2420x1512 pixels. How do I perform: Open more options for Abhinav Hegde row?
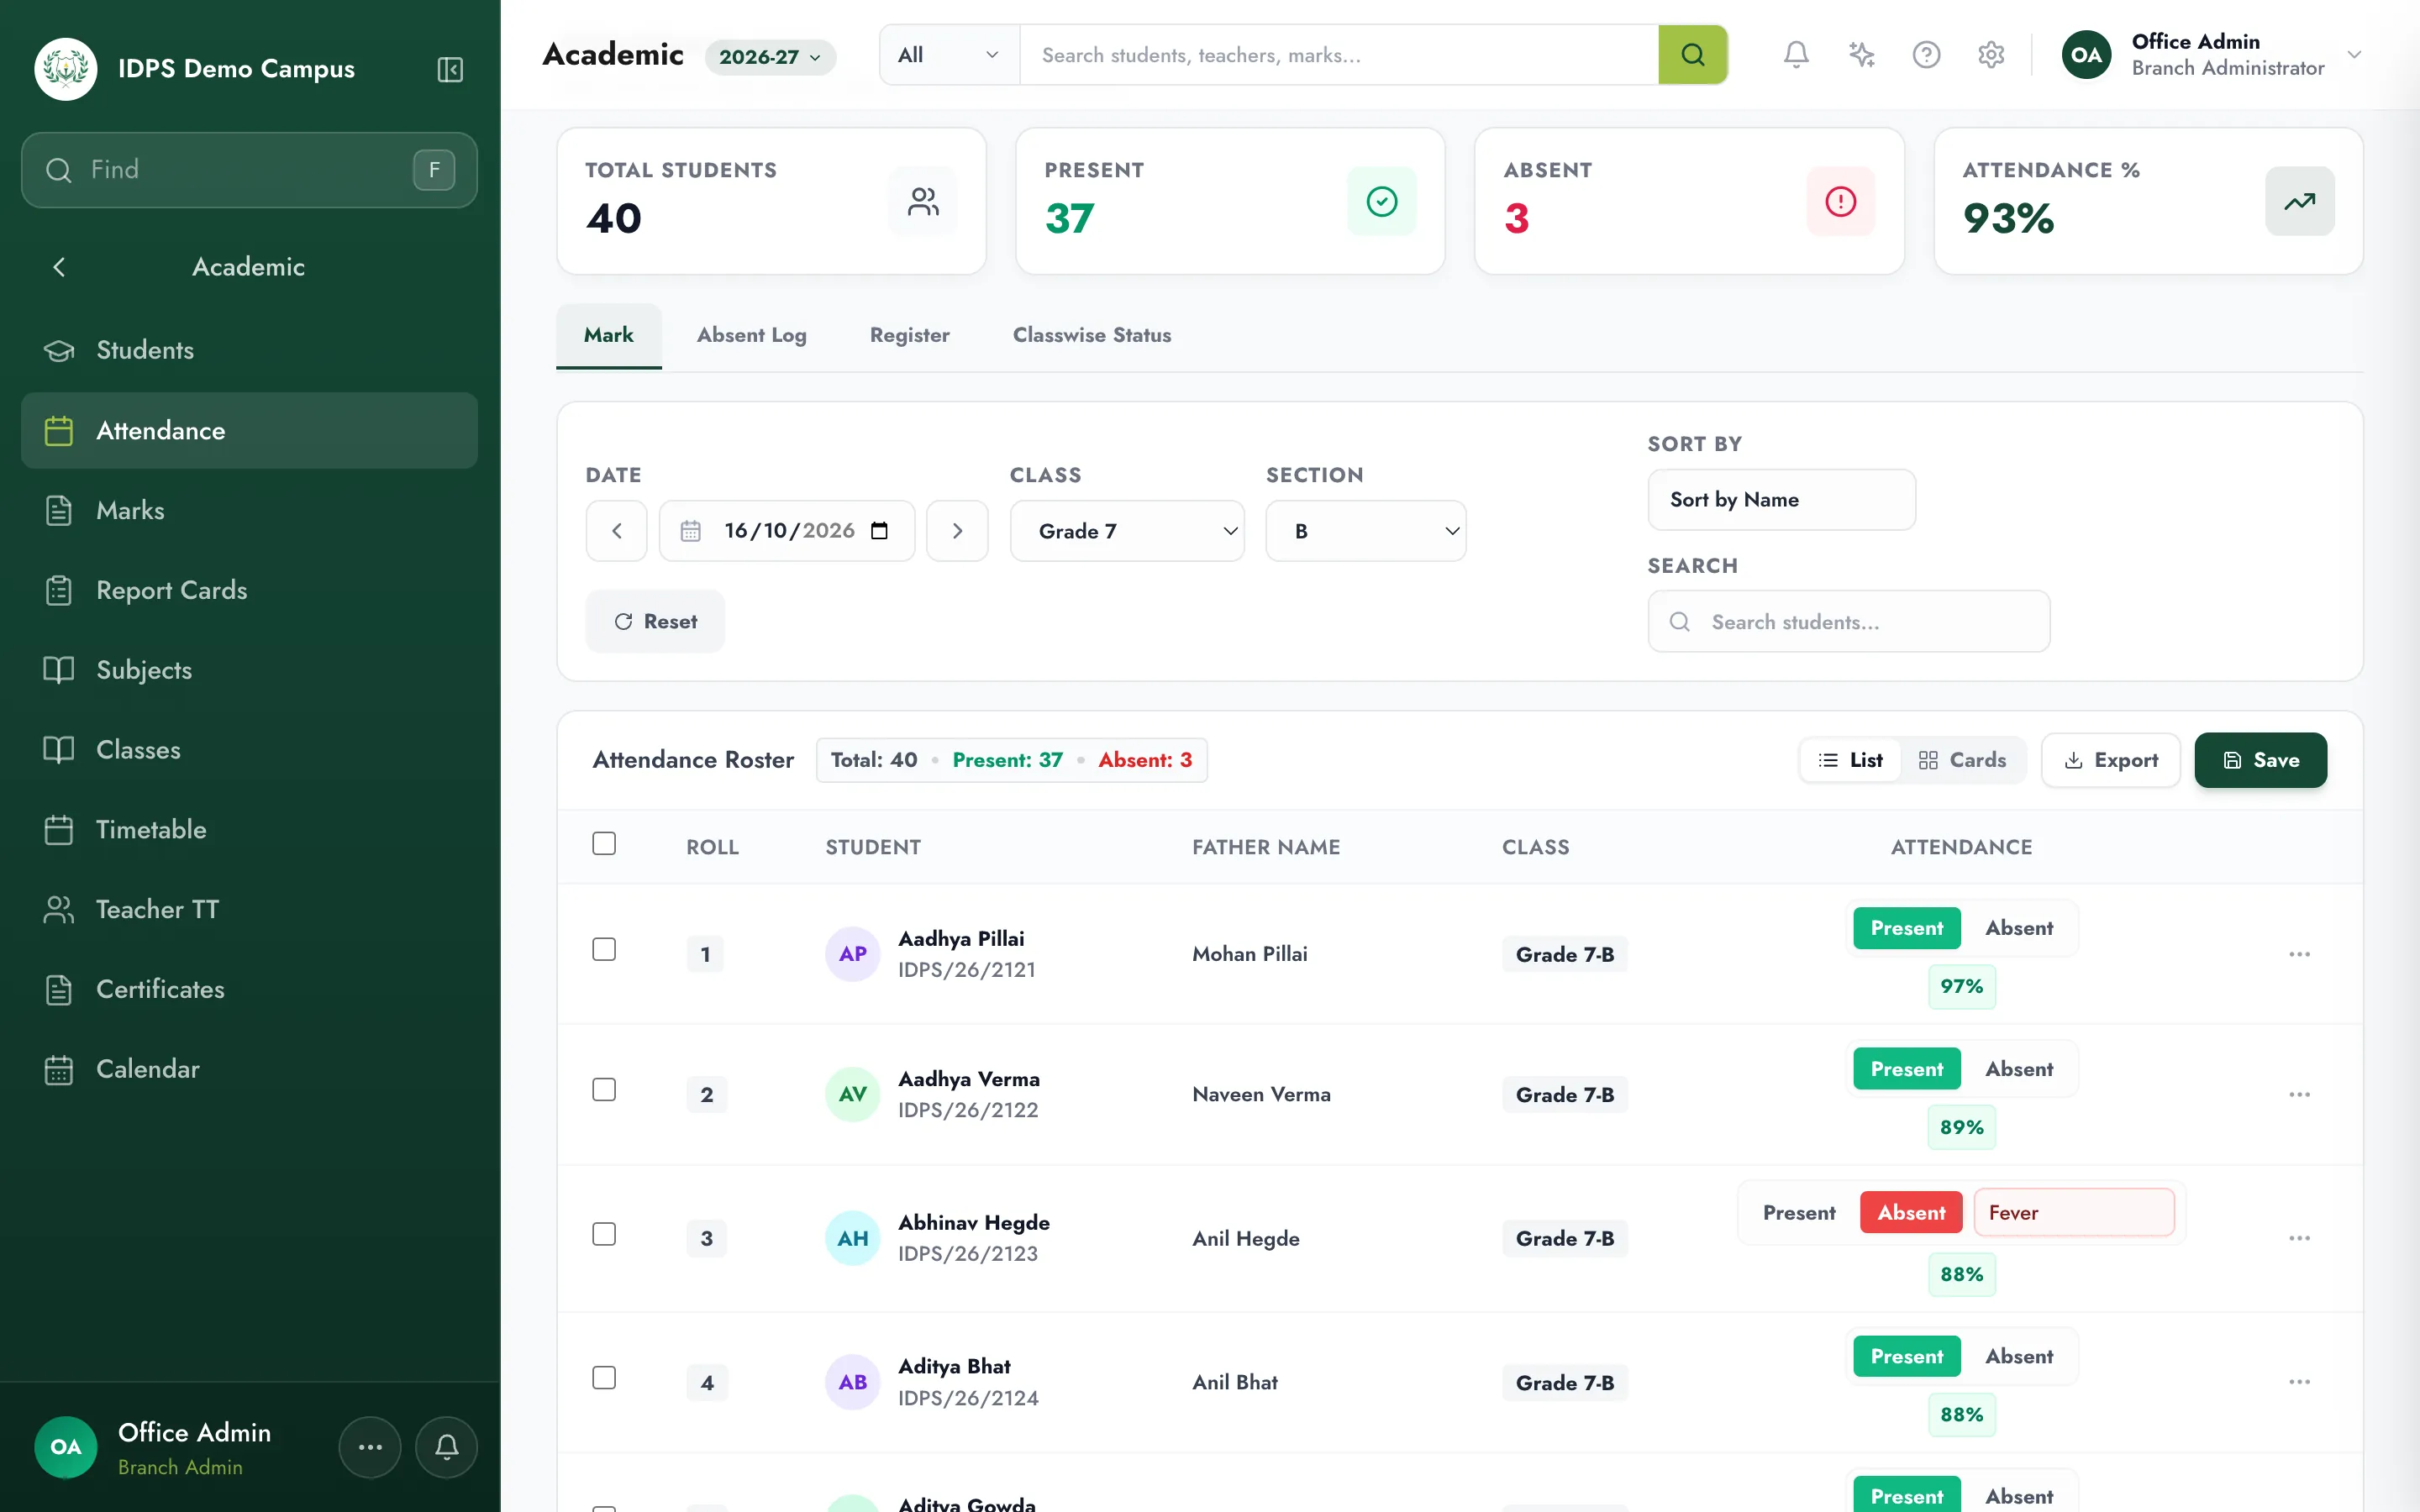[2299, 1238]
